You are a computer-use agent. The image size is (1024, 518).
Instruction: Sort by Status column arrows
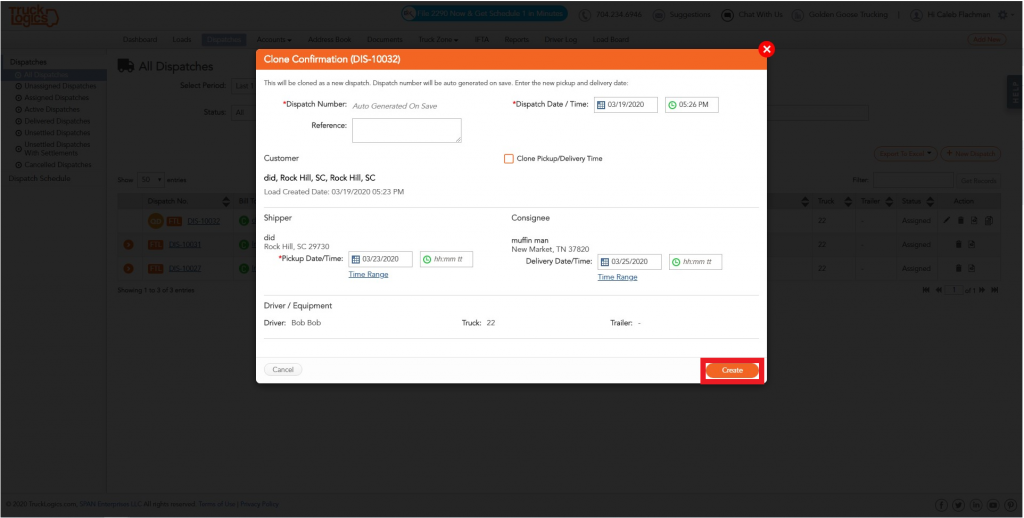click(x=930, y=202)
